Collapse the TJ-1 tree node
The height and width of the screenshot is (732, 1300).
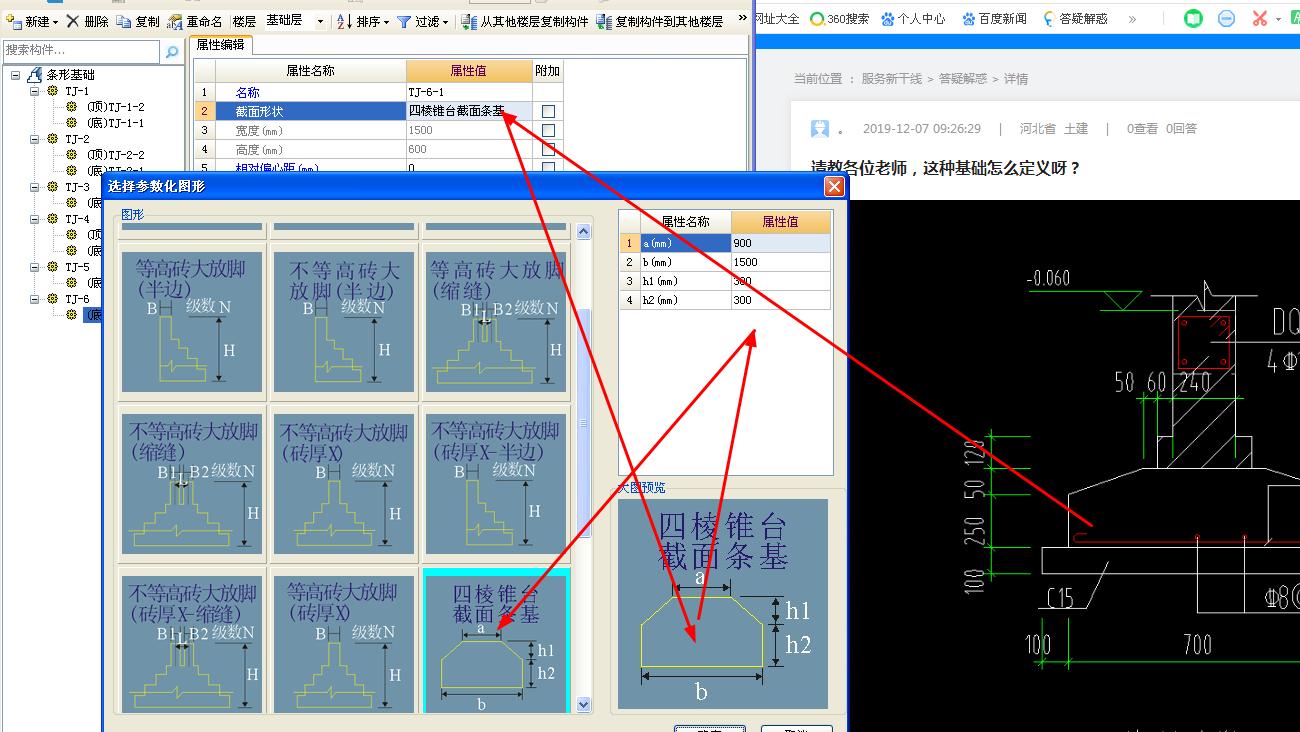click(34, 91)
